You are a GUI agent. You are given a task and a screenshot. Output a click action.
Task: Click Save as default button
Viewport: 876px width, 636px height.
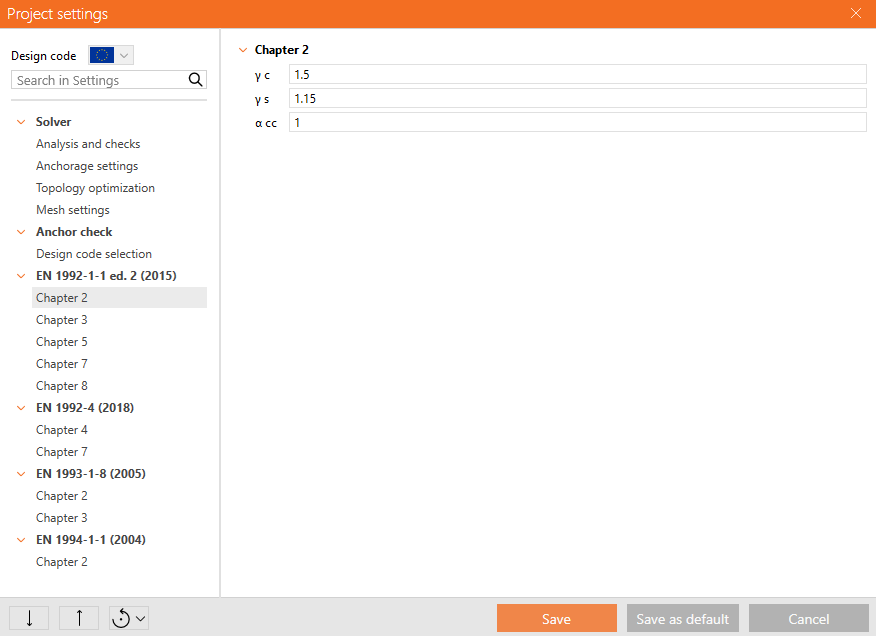(x=683, y=618)
